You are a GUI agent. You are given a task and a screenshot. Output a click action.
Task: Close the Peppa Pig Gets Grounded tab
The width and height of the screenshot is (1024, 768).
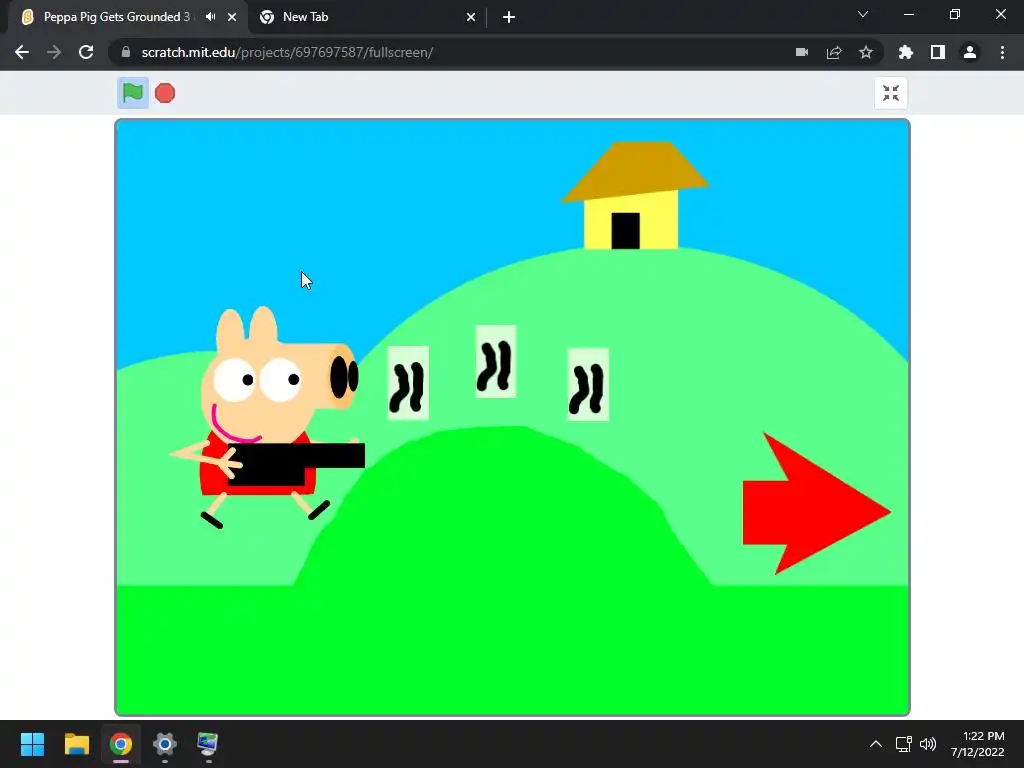[232, 17]
